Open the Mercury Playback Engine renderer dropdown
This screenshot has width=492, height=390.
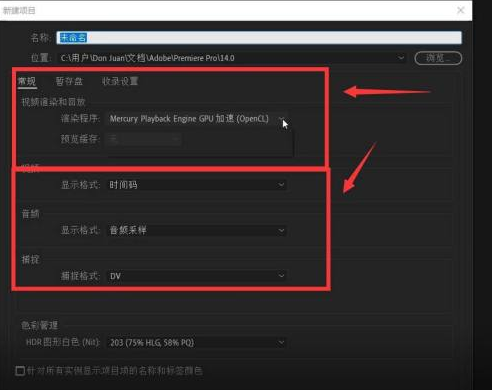[197, 119]
